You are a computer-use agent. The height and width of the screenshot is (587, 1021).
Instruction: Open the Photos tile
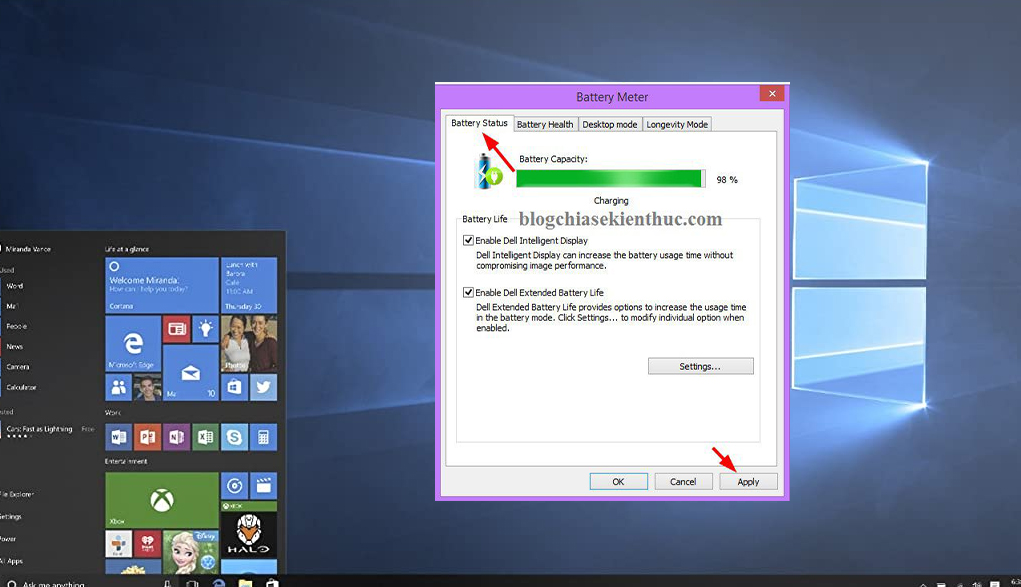click(249, 343)
